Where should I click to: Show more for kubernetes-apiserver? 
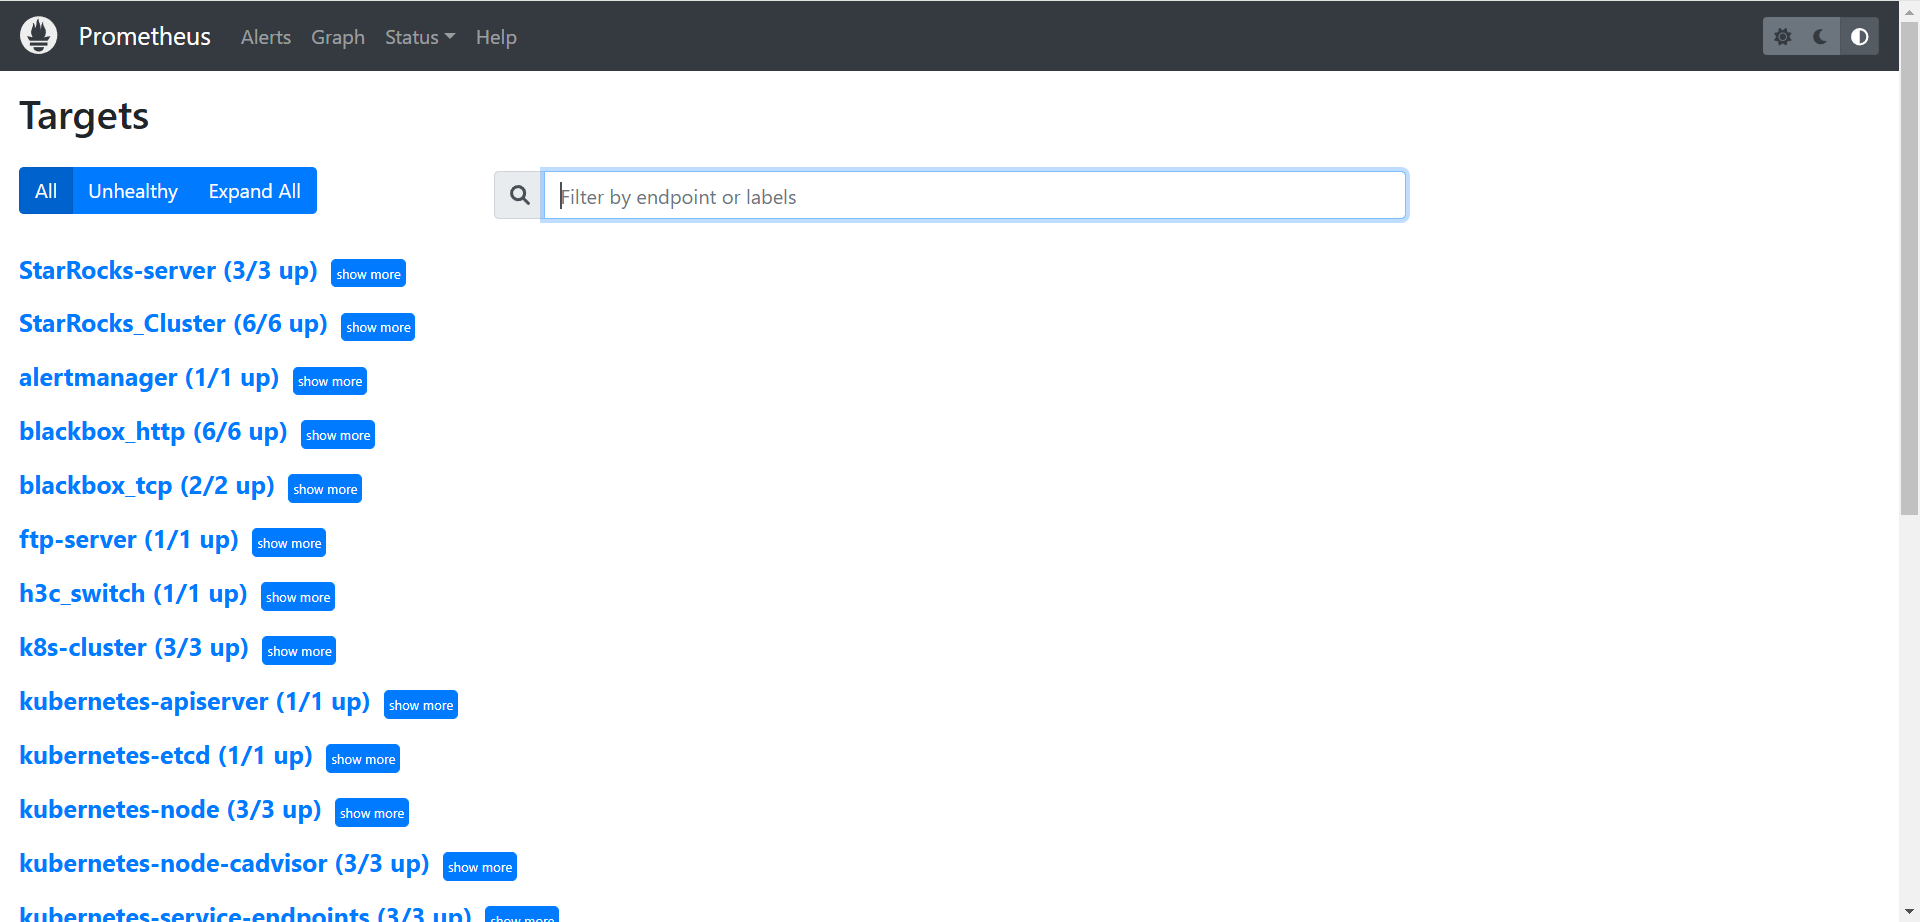click(x=421, y=705)
